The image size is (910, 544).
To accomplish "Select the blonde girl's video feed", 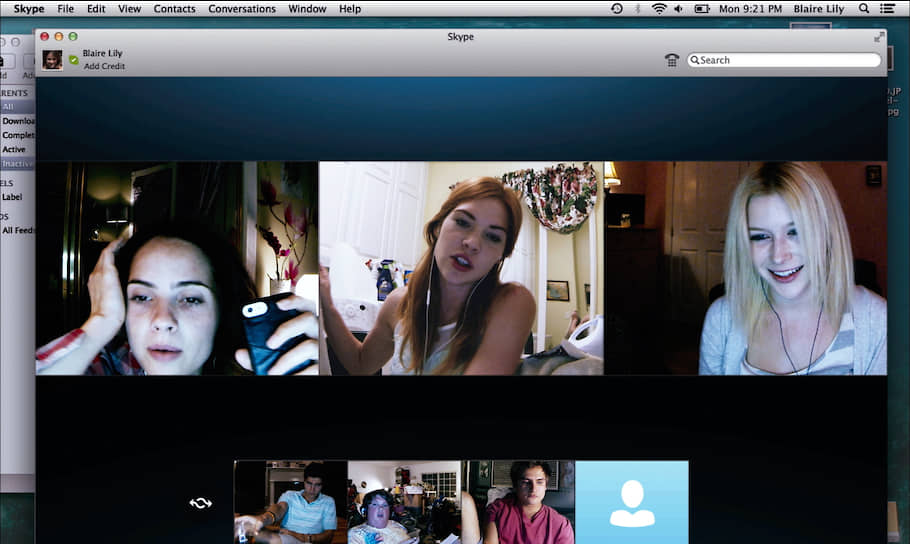I will click(x=746, y=268).
